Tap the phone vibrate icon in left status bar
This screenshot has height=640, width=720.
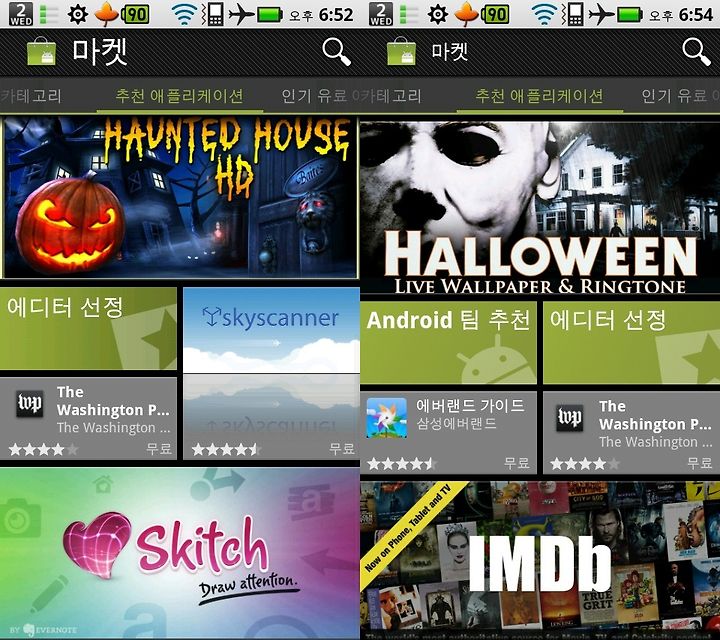pyautogui.click(x=213, y=14)
